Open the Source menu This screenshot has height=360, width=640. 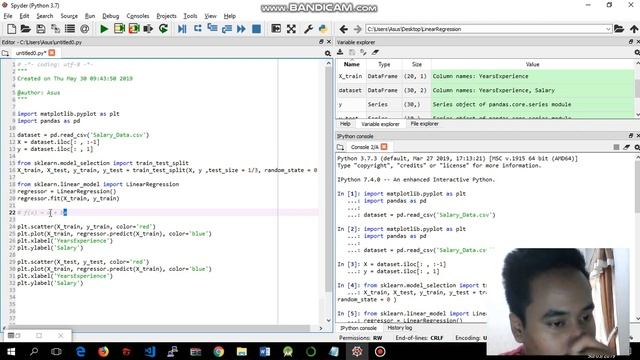(x=69, y=16)
